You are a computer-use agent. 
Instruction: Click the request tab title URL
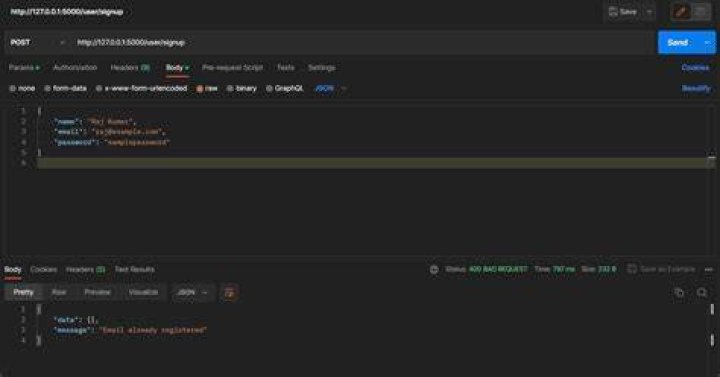(x=67, y=12)
